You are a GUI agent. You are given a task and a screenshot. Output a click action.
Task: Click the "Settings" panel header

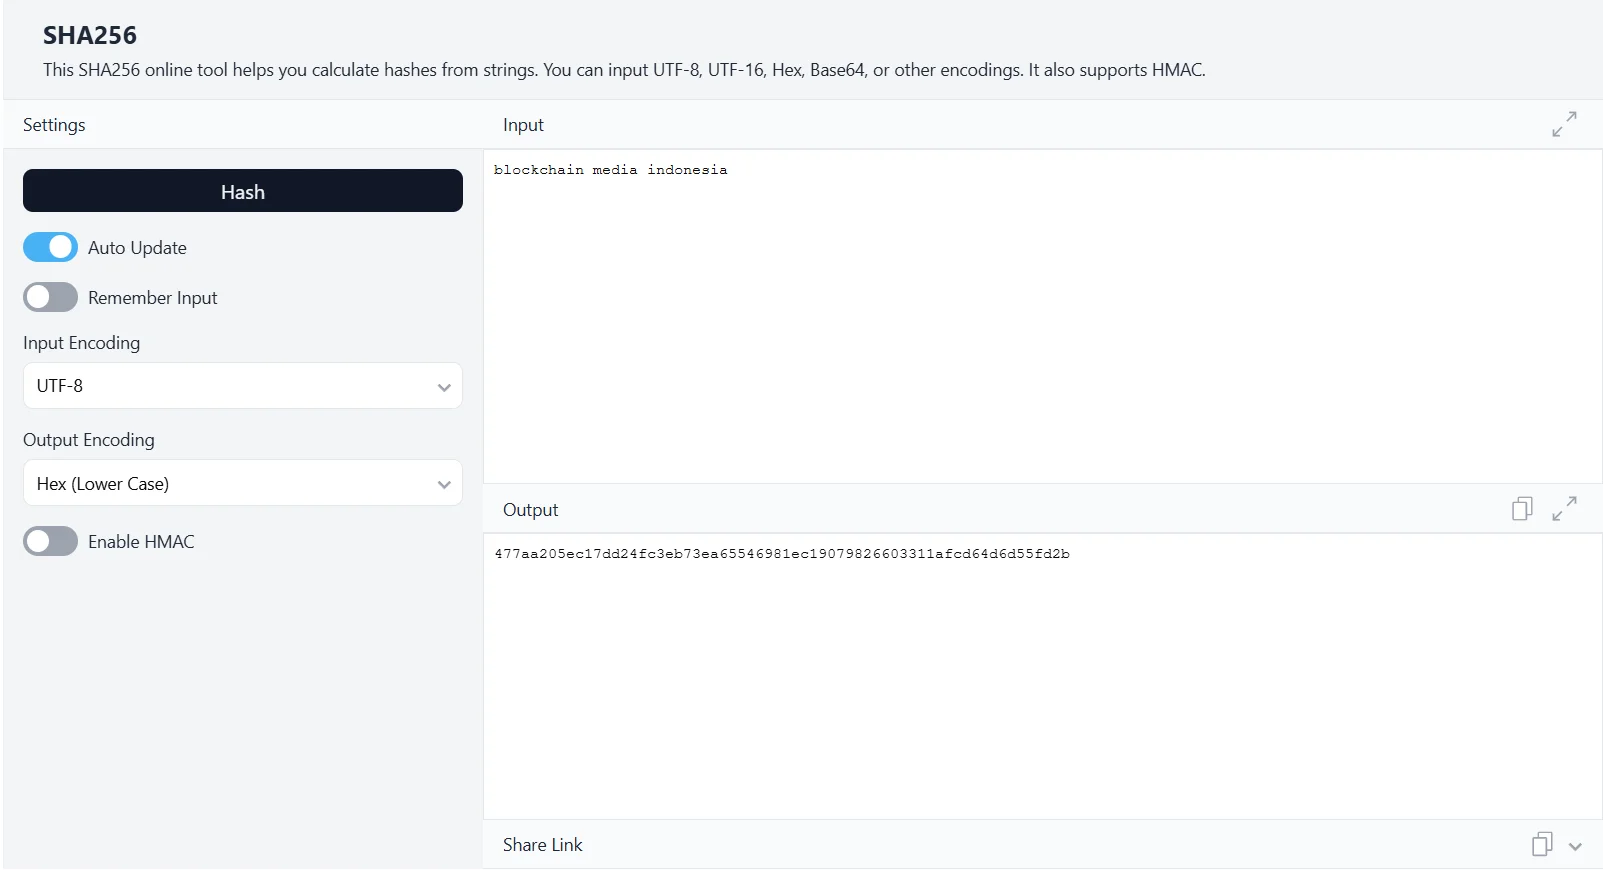pyautogui.click(x=54, y=125)
